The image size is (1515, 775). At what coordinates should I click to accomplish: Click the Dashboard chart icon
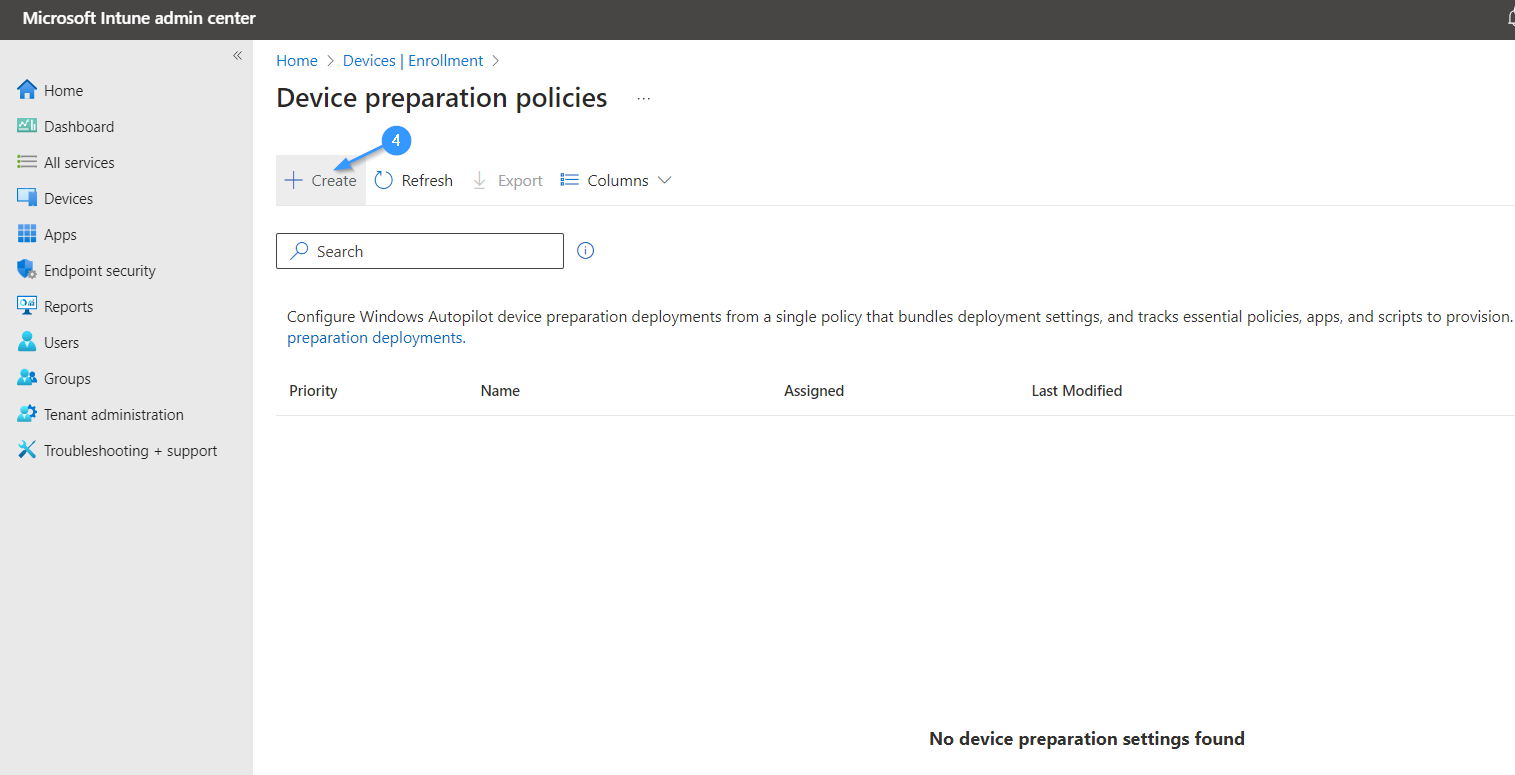[x=27, y=126]
